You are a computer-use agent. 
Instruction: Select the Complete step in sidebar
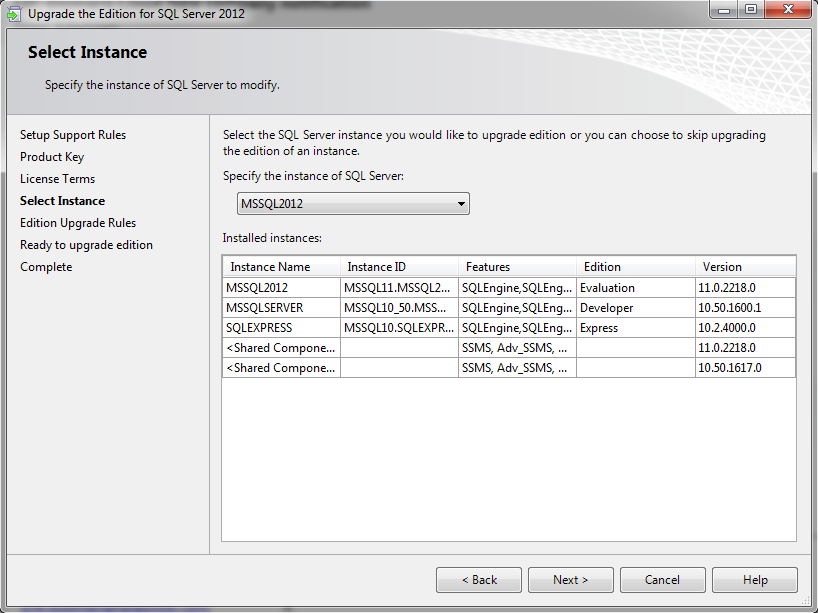pyautogui.click(x=46, y=267)
